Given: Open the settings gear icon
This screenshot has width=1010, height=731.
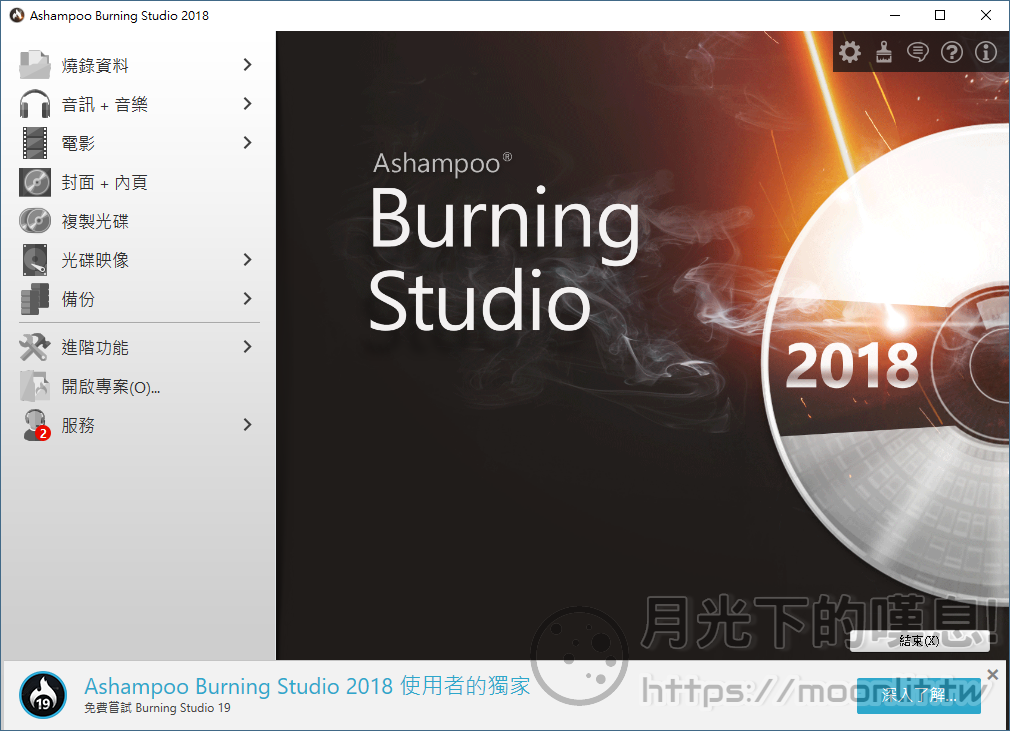Looking at the screenshot, I should 849,52.
